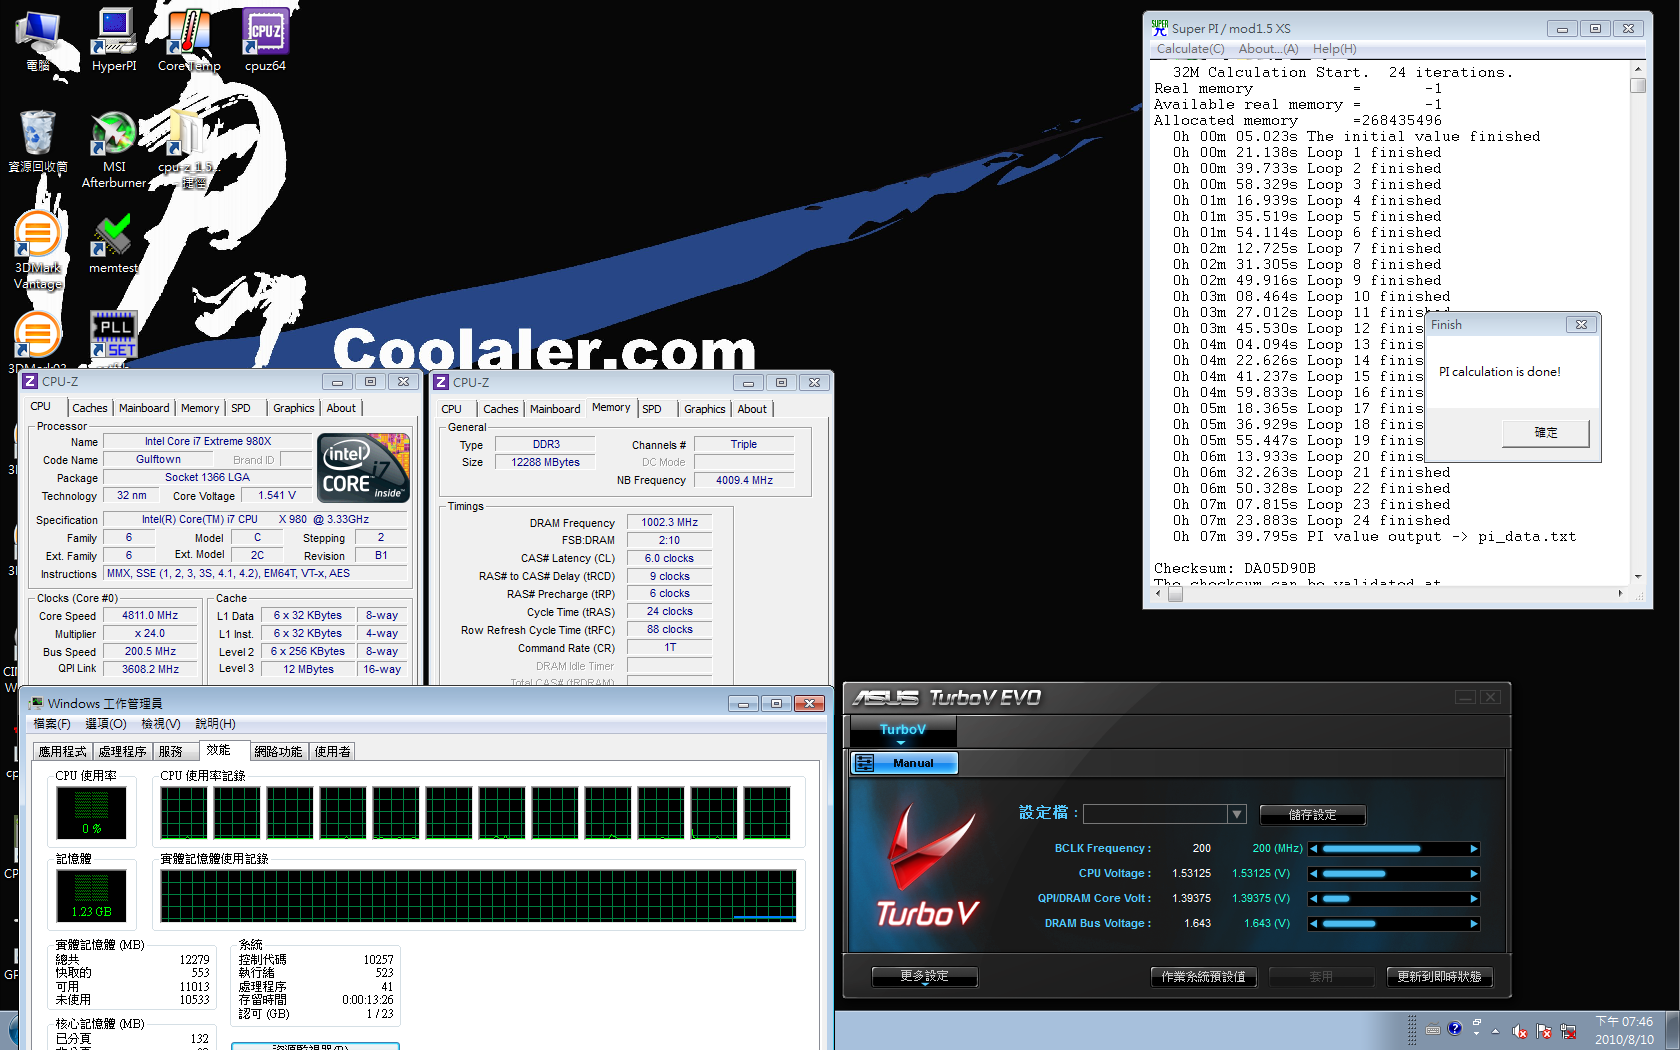Click the blue help icon in taskbar
Screen dimensions: 1680x1050
click(1455, 1028)
